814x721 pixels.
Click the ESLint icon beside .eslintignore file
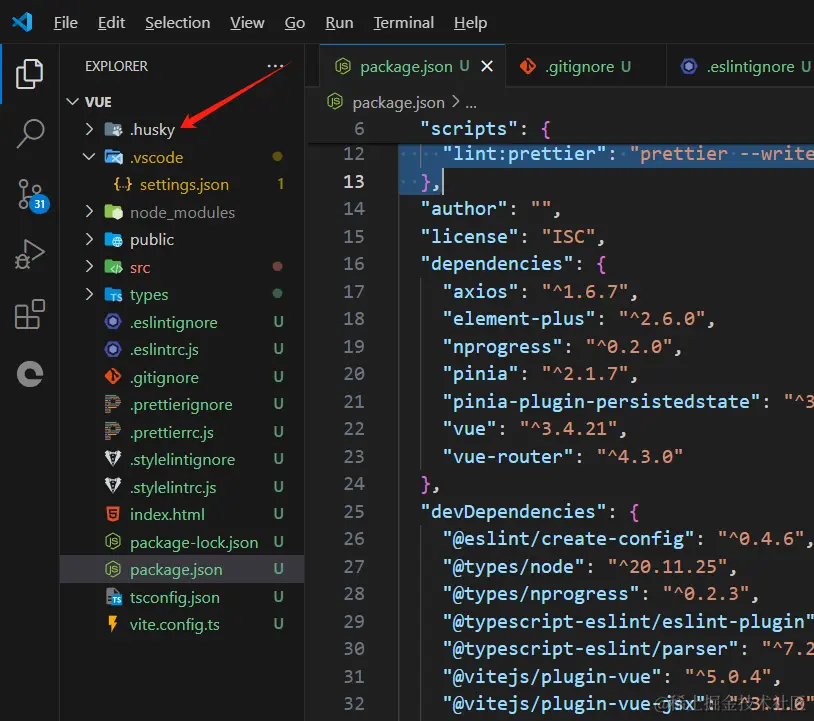click(x=113, y=322)
